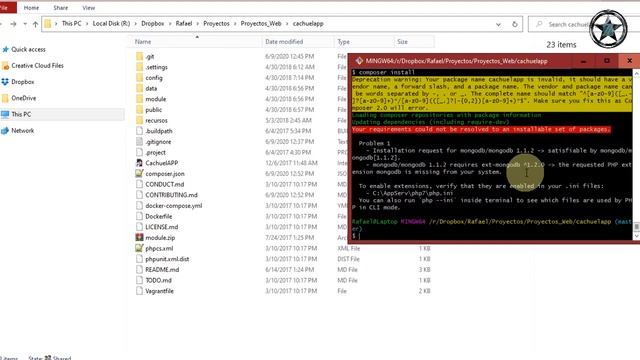The image size is (640, 360).
Task: Sort by the Size column header
Action: tap(414, 42)
